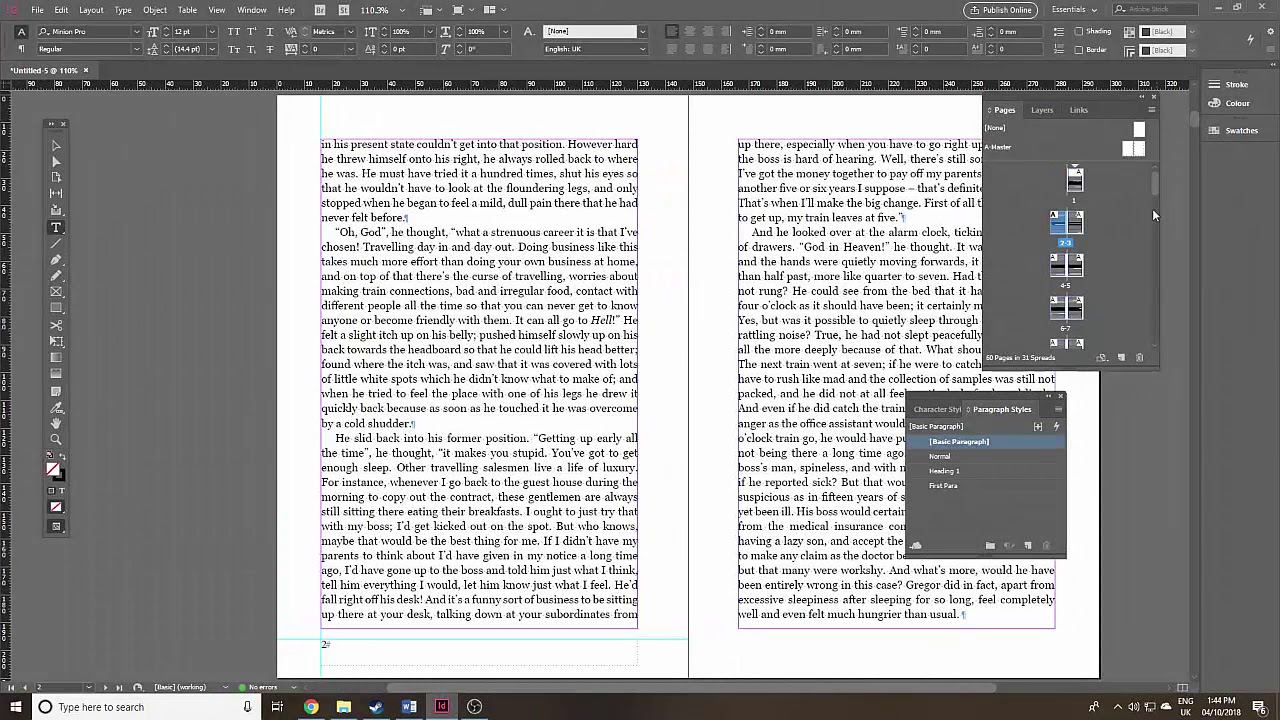Open language dropdown English: UK
The image size is (1280, 720).
[x=642, y=49]
